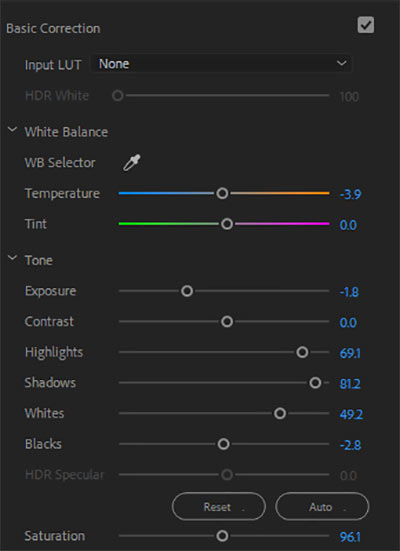Click the Contrast slider knob

[227, 322]
